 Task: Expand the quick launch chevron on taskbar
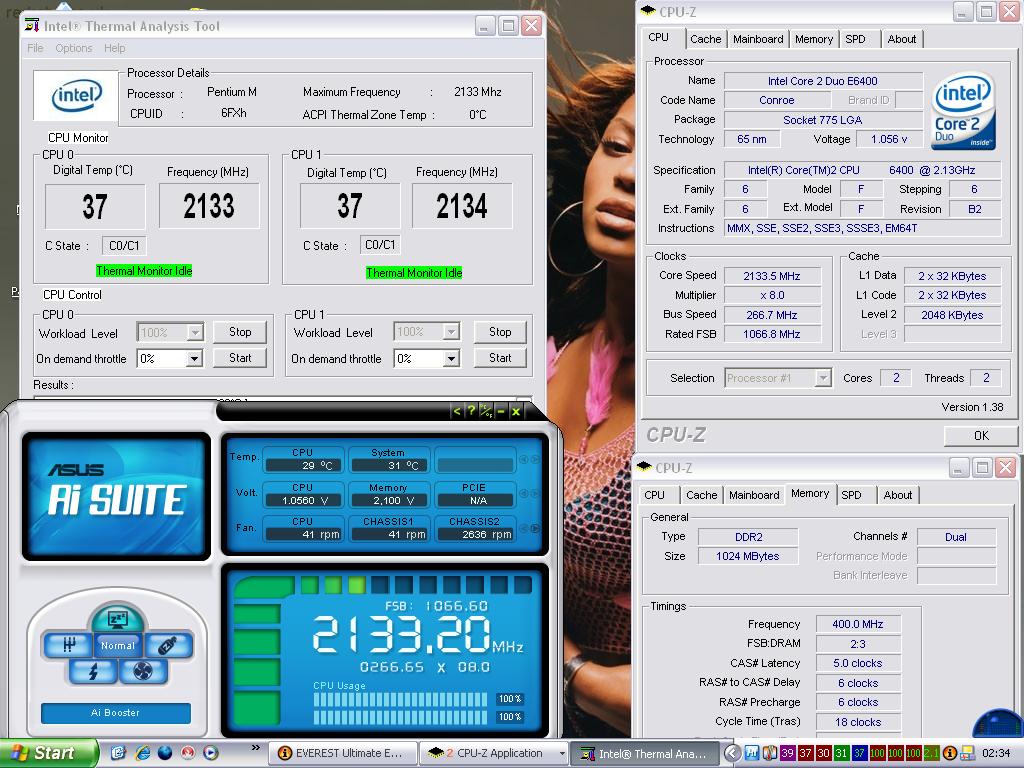[x=255, y=748]
